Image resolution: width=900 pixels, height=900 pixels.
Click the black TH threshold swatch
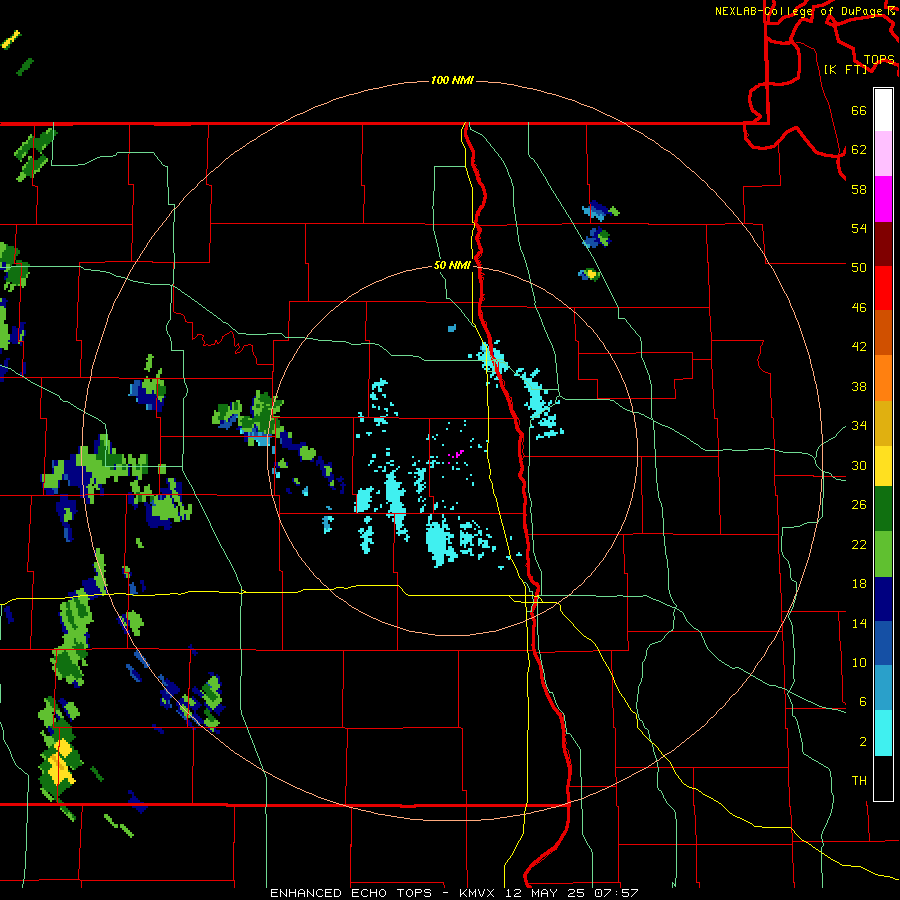point(883,778)
